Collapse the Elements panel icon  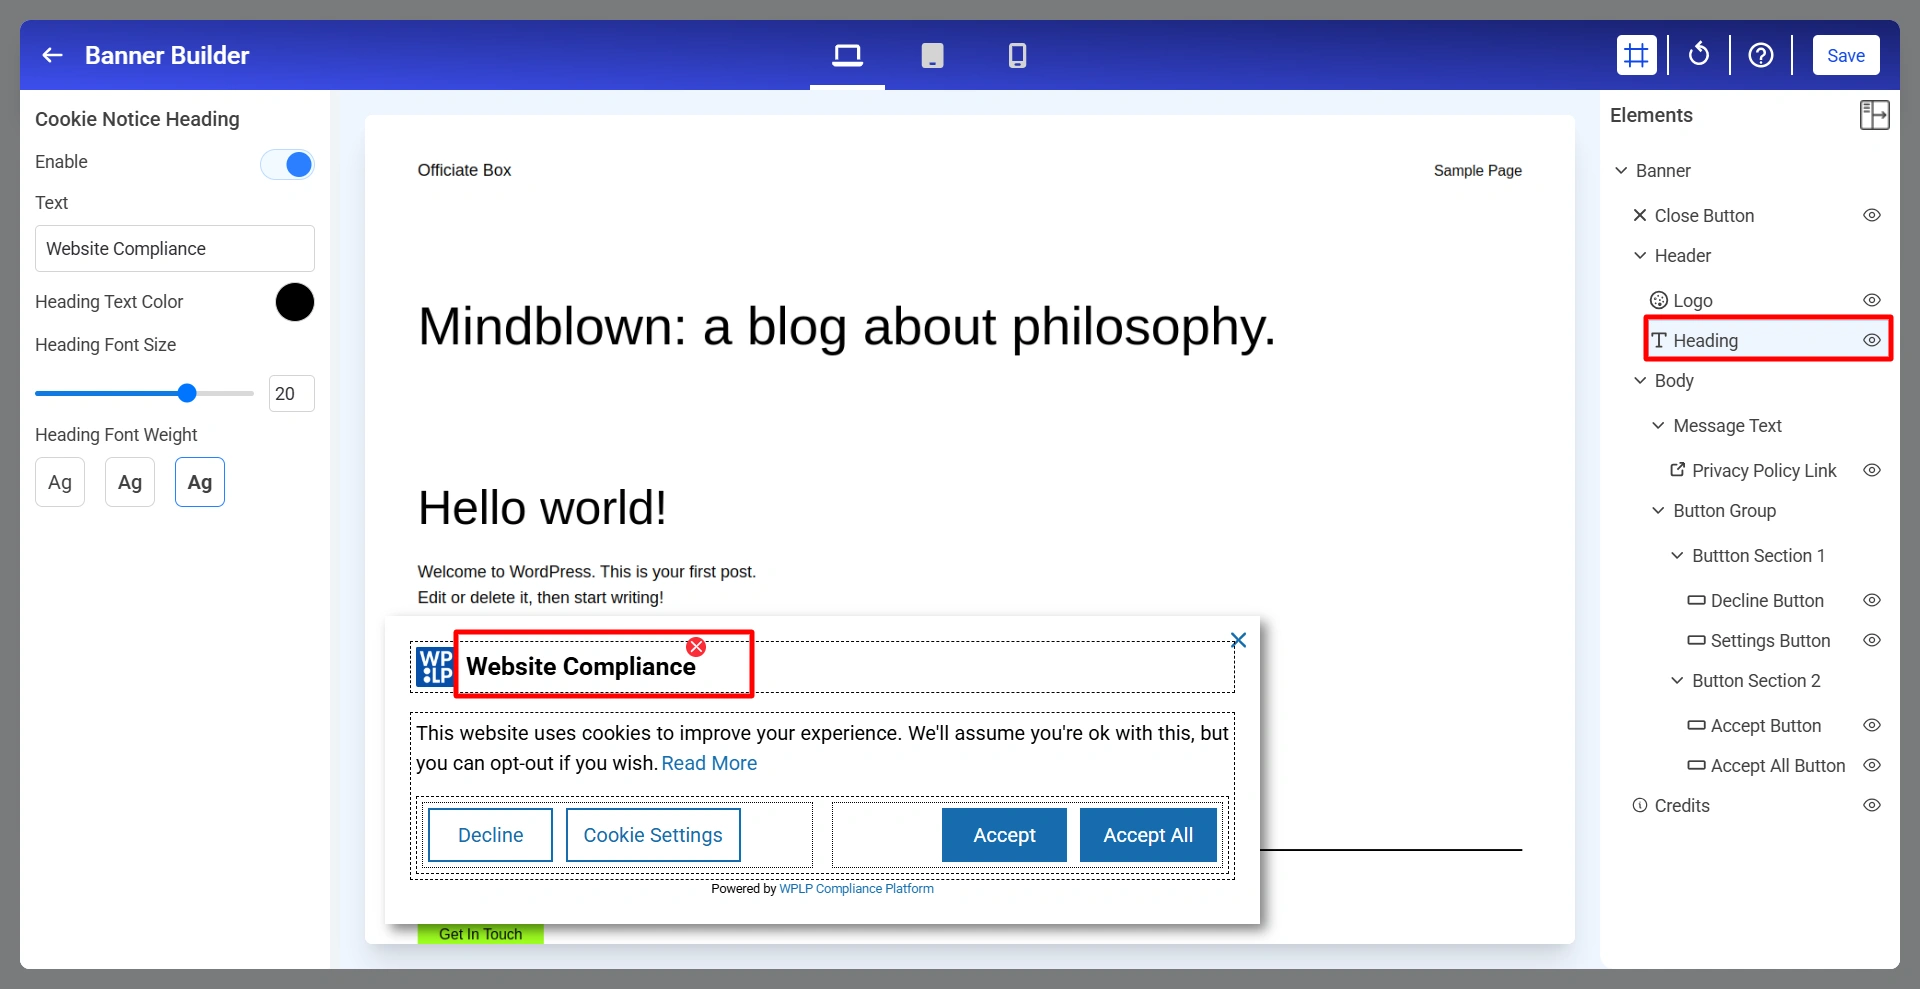click(x=1874, y=115)
